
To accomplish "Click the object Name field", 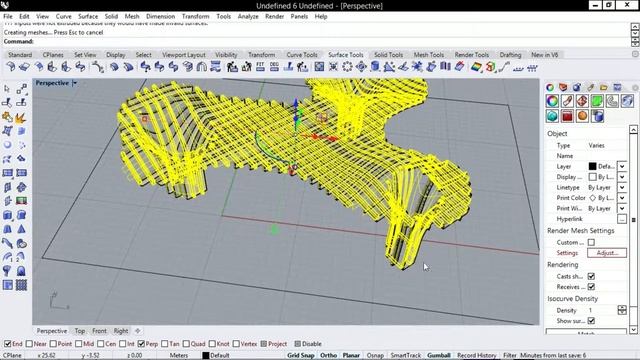I will [606, 156].
